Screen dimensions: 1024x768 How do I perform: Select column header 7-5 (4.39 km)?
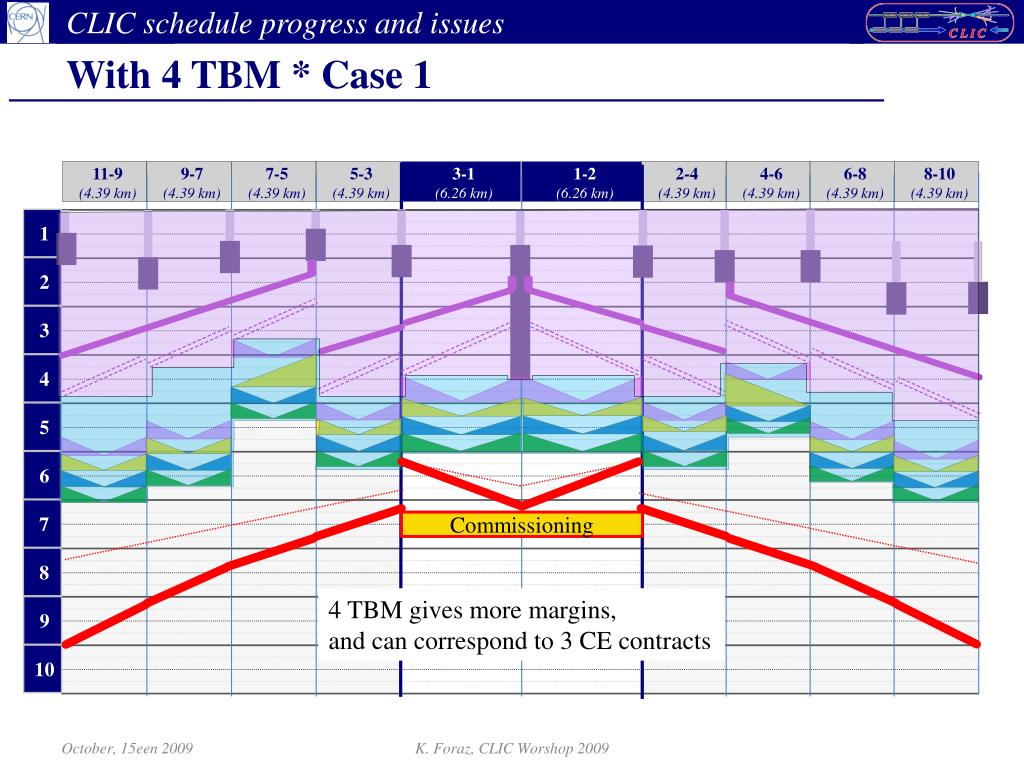point(274,182)
